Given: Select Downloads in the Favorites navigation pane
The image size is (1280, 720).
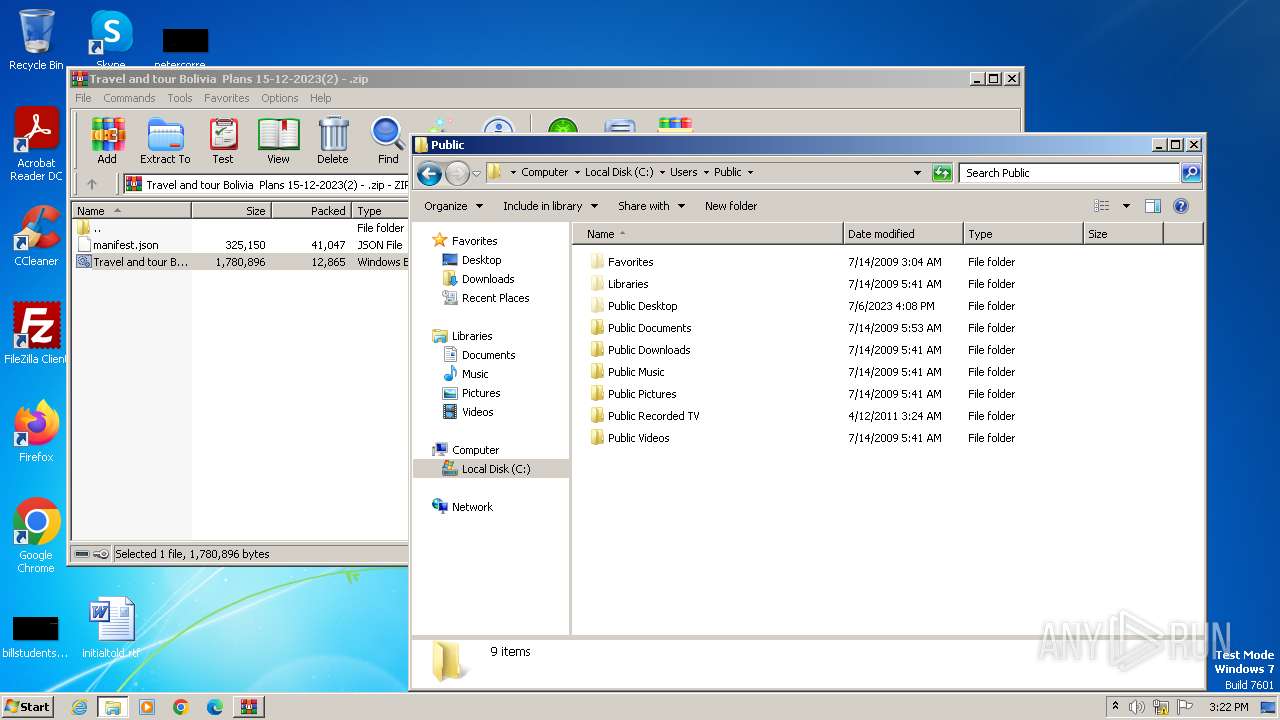Looking at the screenshot, I should click(488, 279).
